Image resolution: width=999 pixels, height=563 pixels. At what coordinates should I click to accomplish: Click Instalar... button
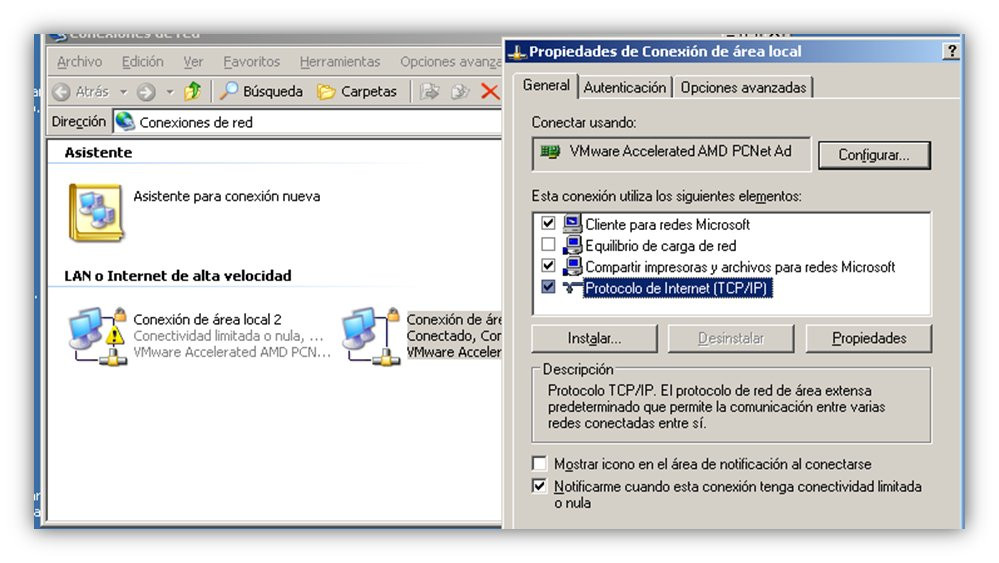point(594,338)
